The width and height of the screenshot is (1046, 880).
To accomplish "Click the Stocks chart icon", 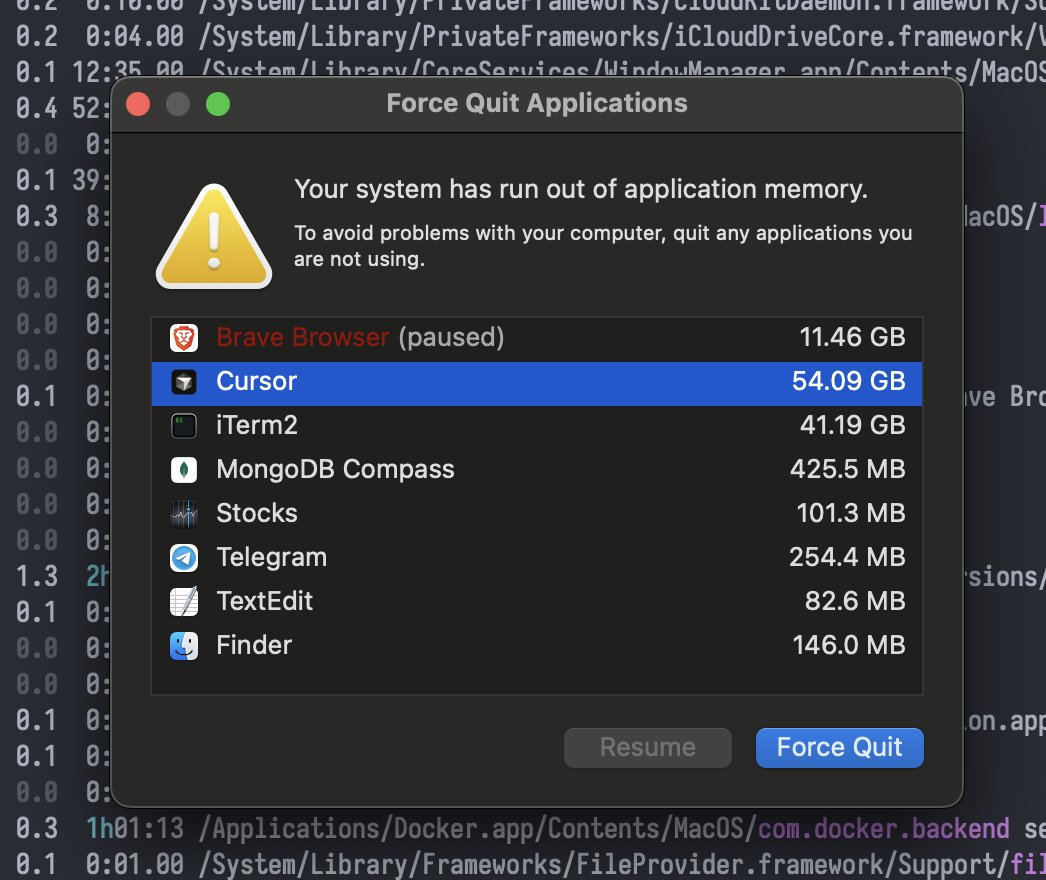I will click(183, 514).
